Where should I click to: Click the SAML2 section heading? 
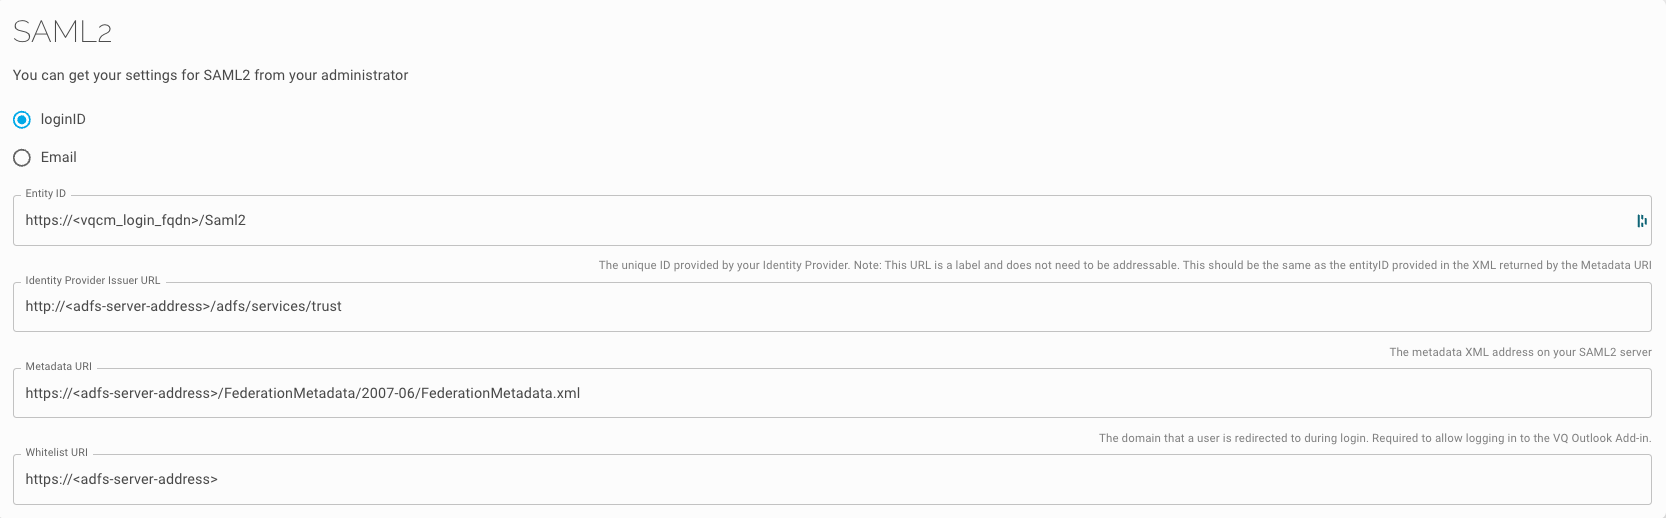coord(62,32)
